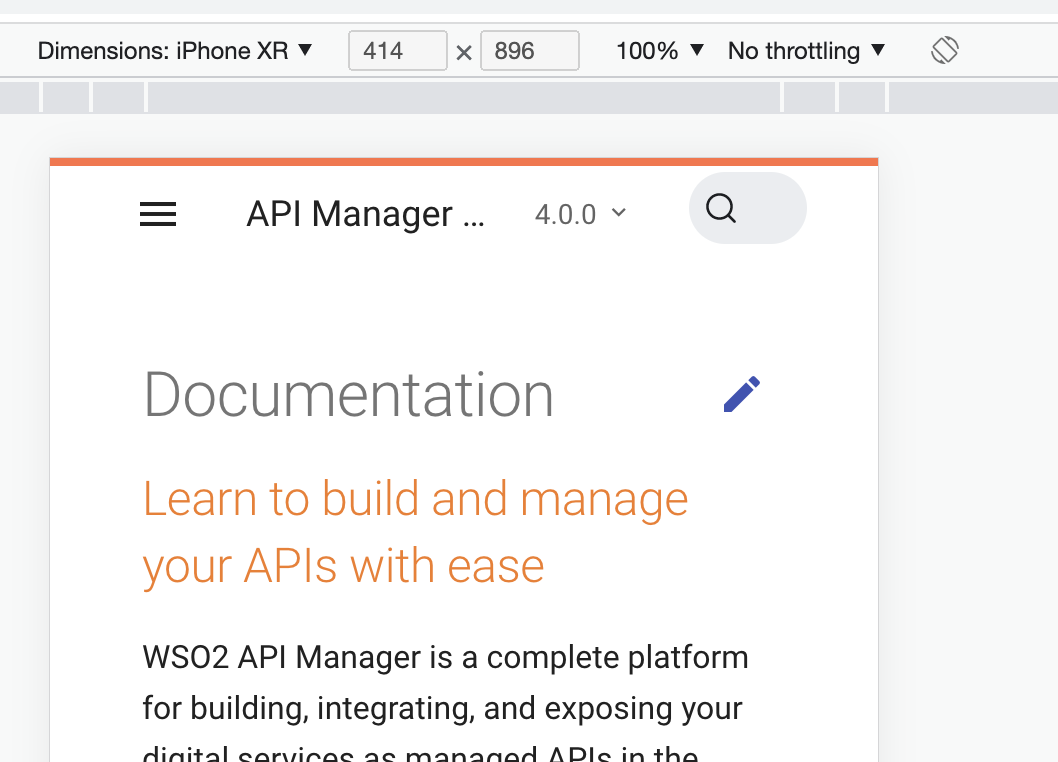Open the No throttling dropdown

coord(806,51)
